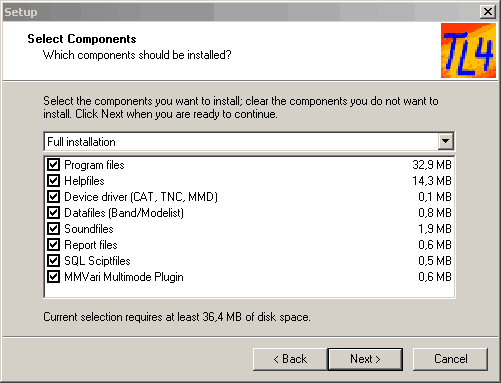Screen dimensions: 501x383
Task: Toggle the Helpfiles checkbox
Action: (x=53, y=181)
